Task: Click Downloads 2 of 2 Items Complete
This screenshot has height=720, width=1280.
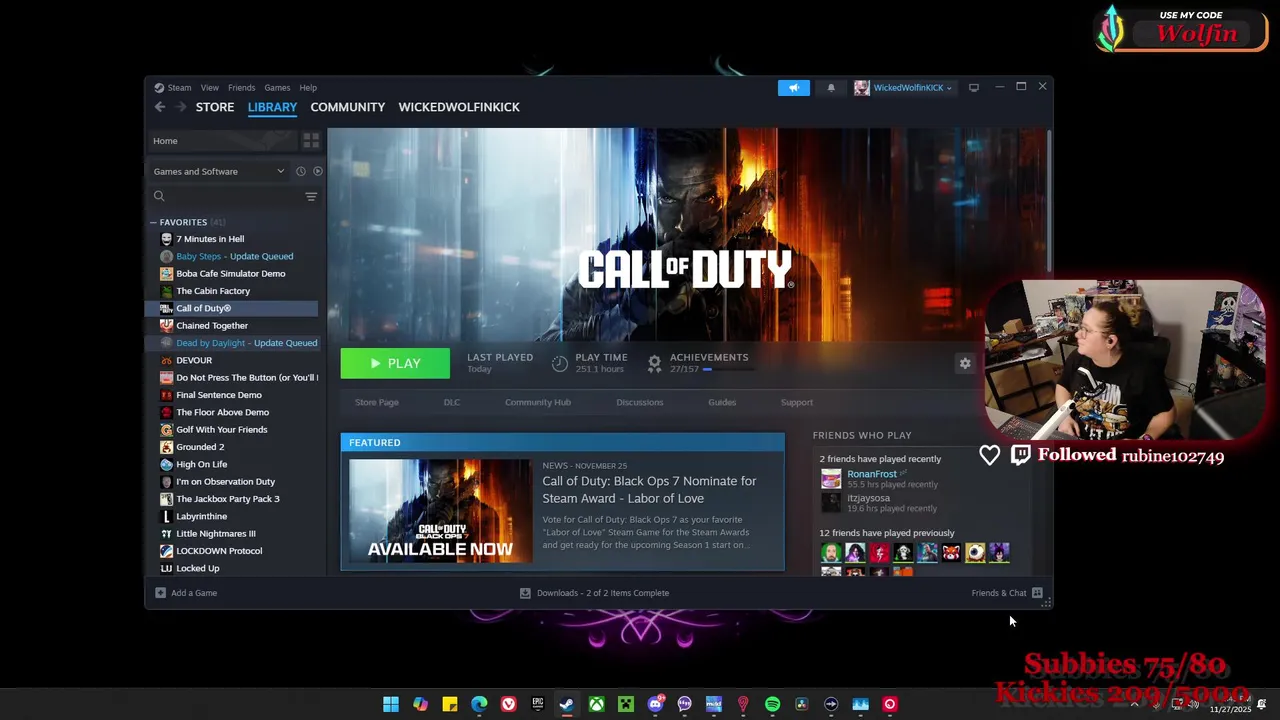Action: pyautogui.click(x=603, y=593)
